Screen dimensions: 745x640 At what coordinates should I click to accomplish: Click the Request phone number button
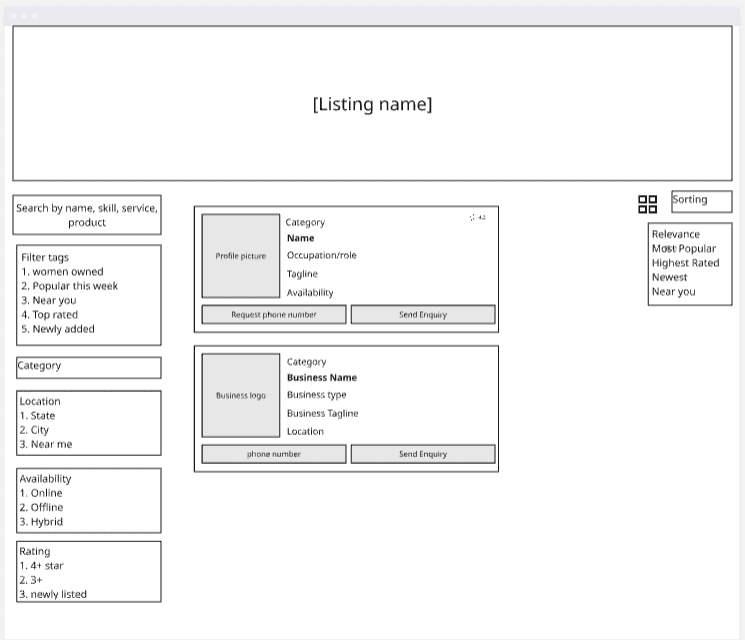(274, 315)
